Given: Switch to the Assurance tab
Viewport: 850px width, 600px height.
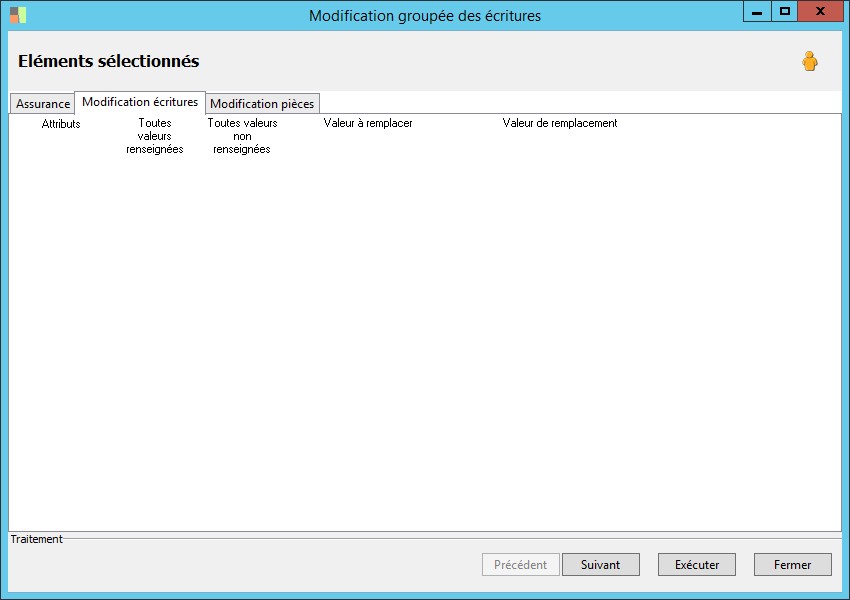Looking at the screenshot, I should (x=42, y=104).
